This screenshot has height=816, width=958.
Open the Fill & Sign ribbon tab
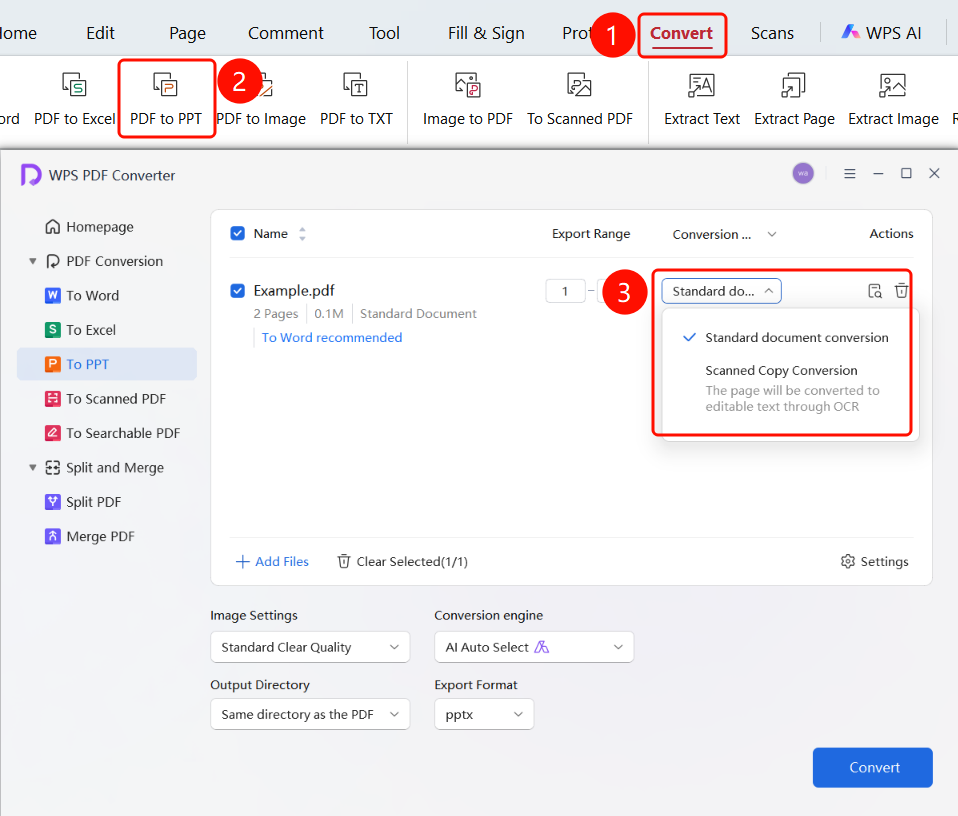pyautogui.click(x=486, y=34)
